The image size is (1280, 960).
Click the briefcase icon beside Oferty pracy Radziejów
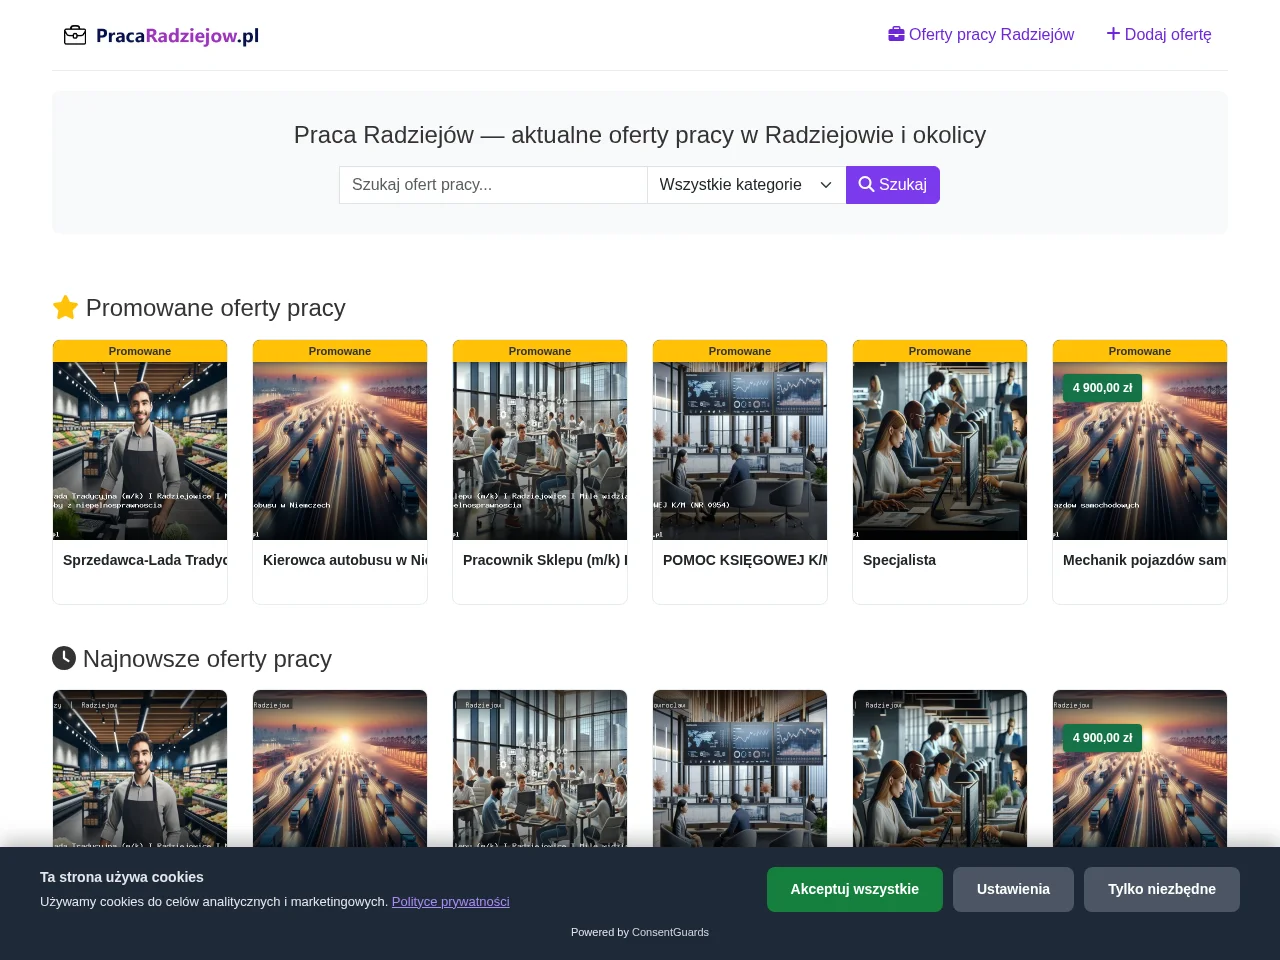click(896, 34)
